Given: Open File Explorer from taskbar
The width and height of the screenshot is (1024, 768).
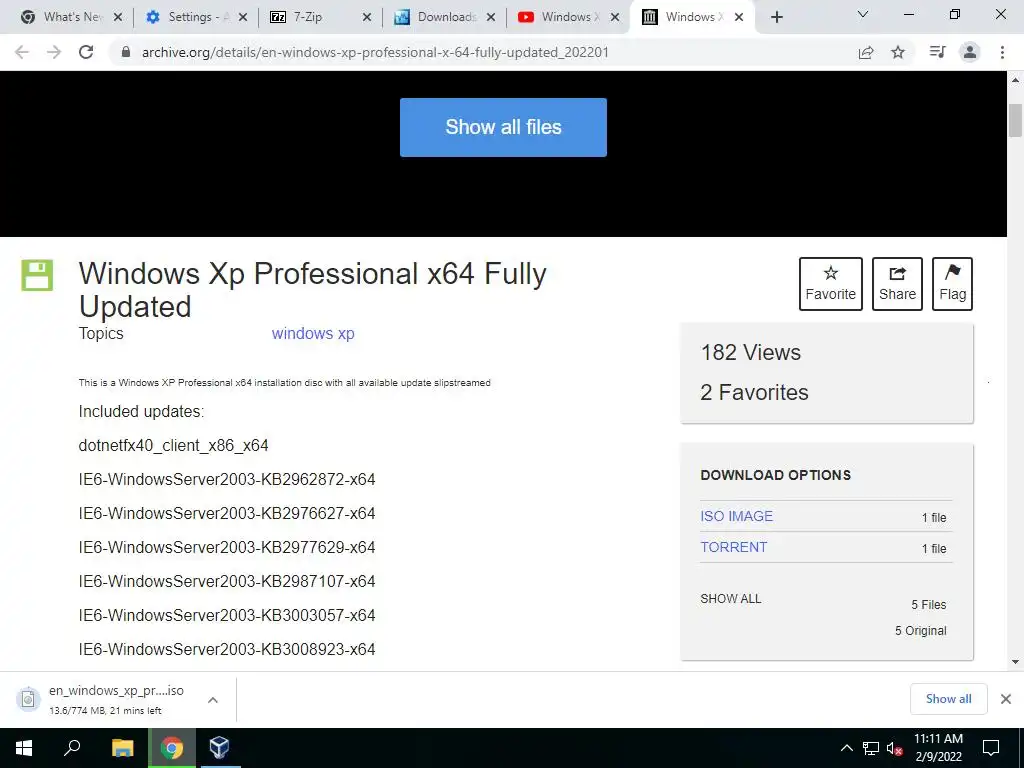Looking at the screenshot, I should tap(122, 748).
